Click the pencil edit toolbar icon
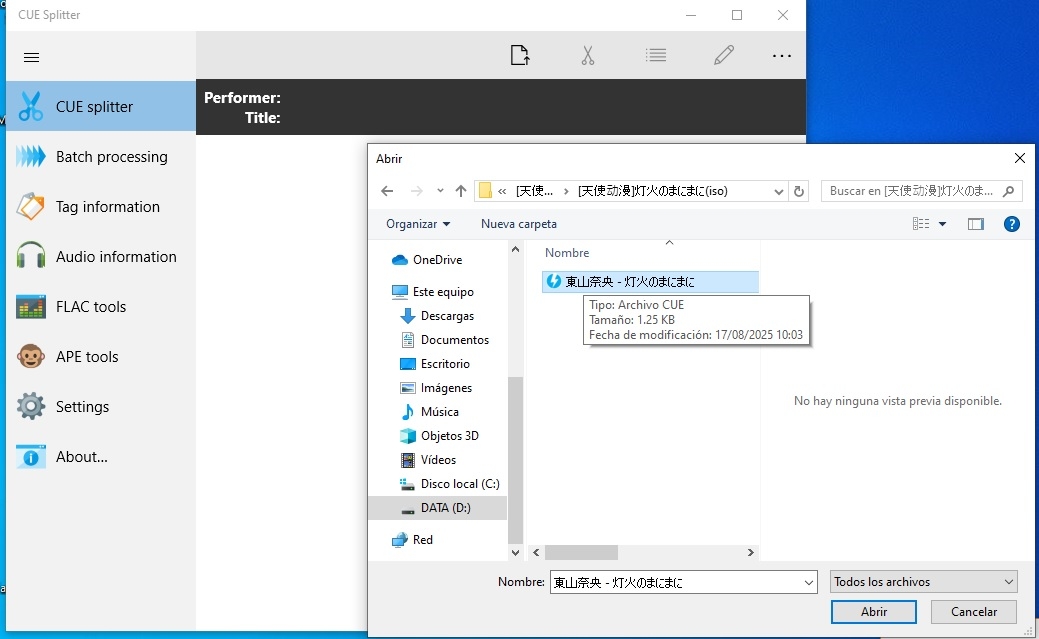The height and width of the screenshot is (639, 1039). coord(724,55)
